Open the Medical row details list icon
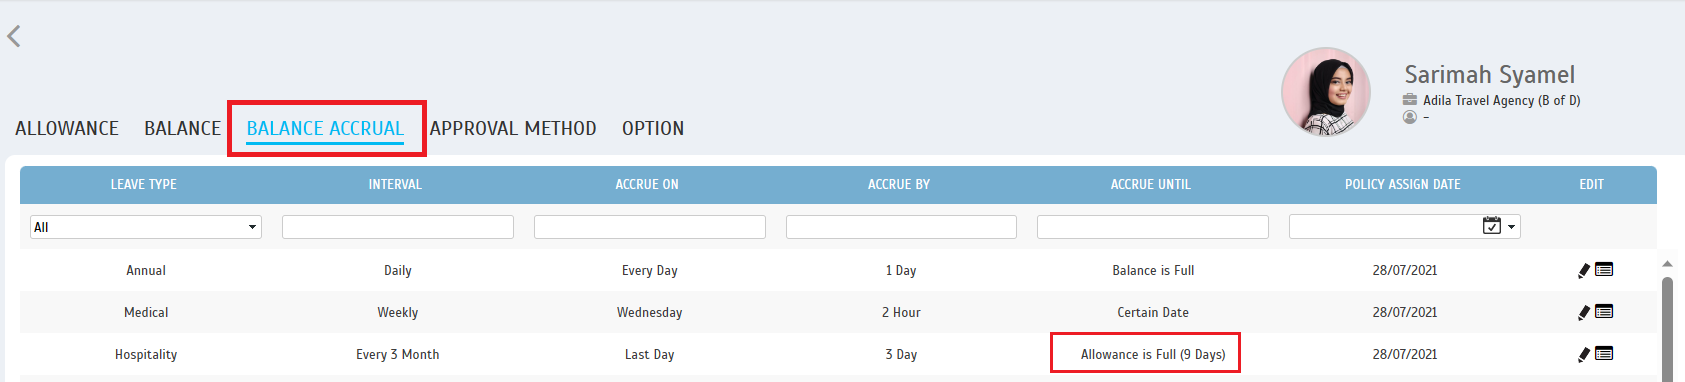The height and width of the screenshot is (382, 1685). click(x=1604, y=311)
